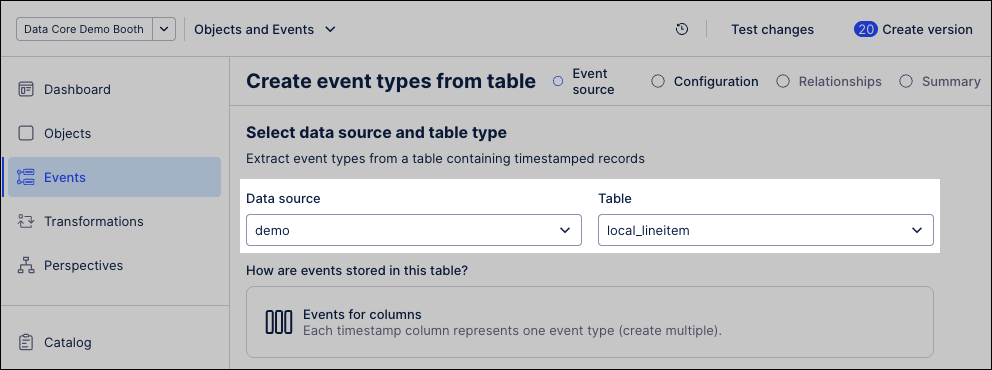Select the Relationships step radio
992x370 pixels.
[x=783, y=82]
